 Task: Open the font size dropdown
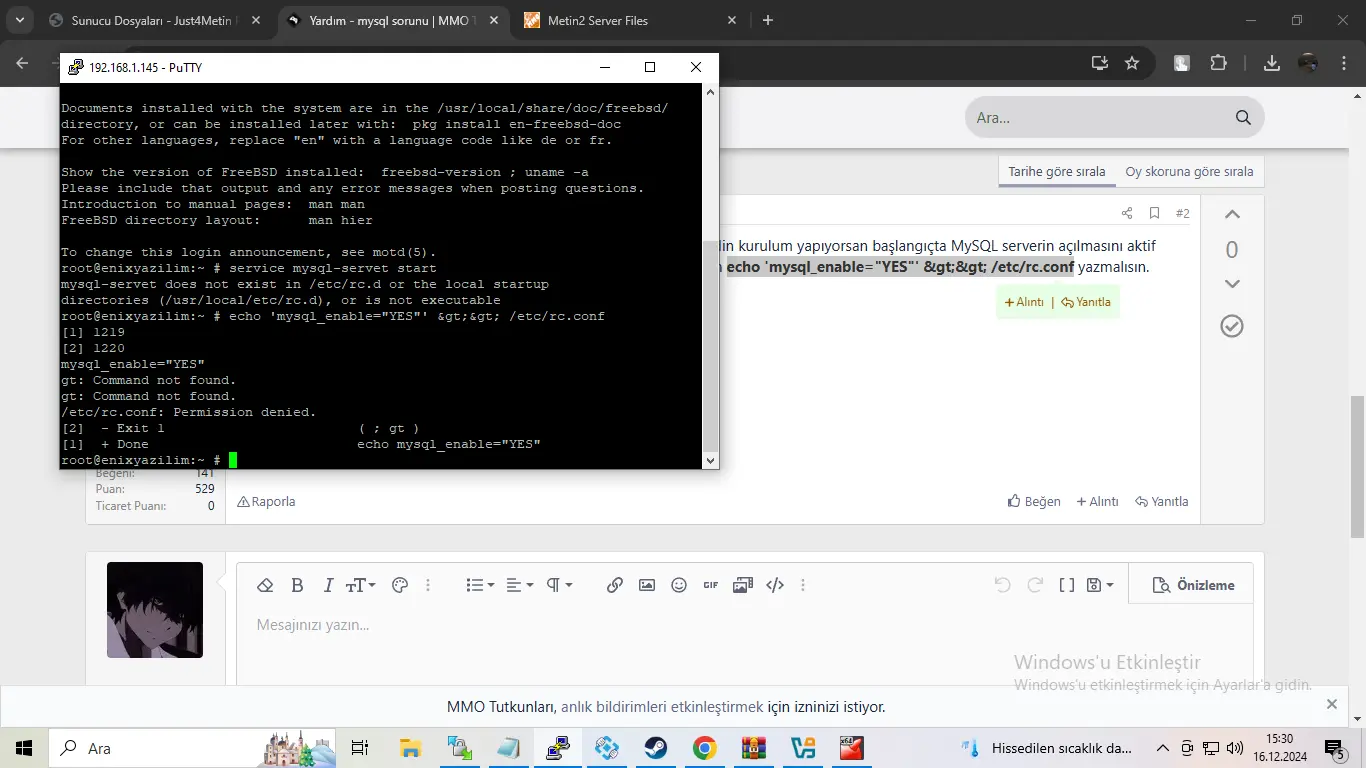click(358, 584)
